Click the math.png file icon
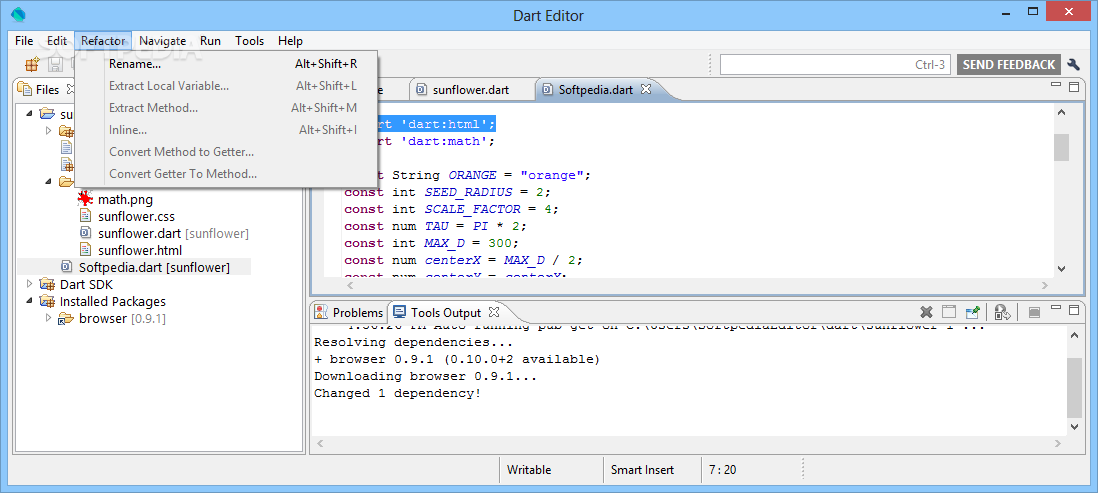 (85, 199)
